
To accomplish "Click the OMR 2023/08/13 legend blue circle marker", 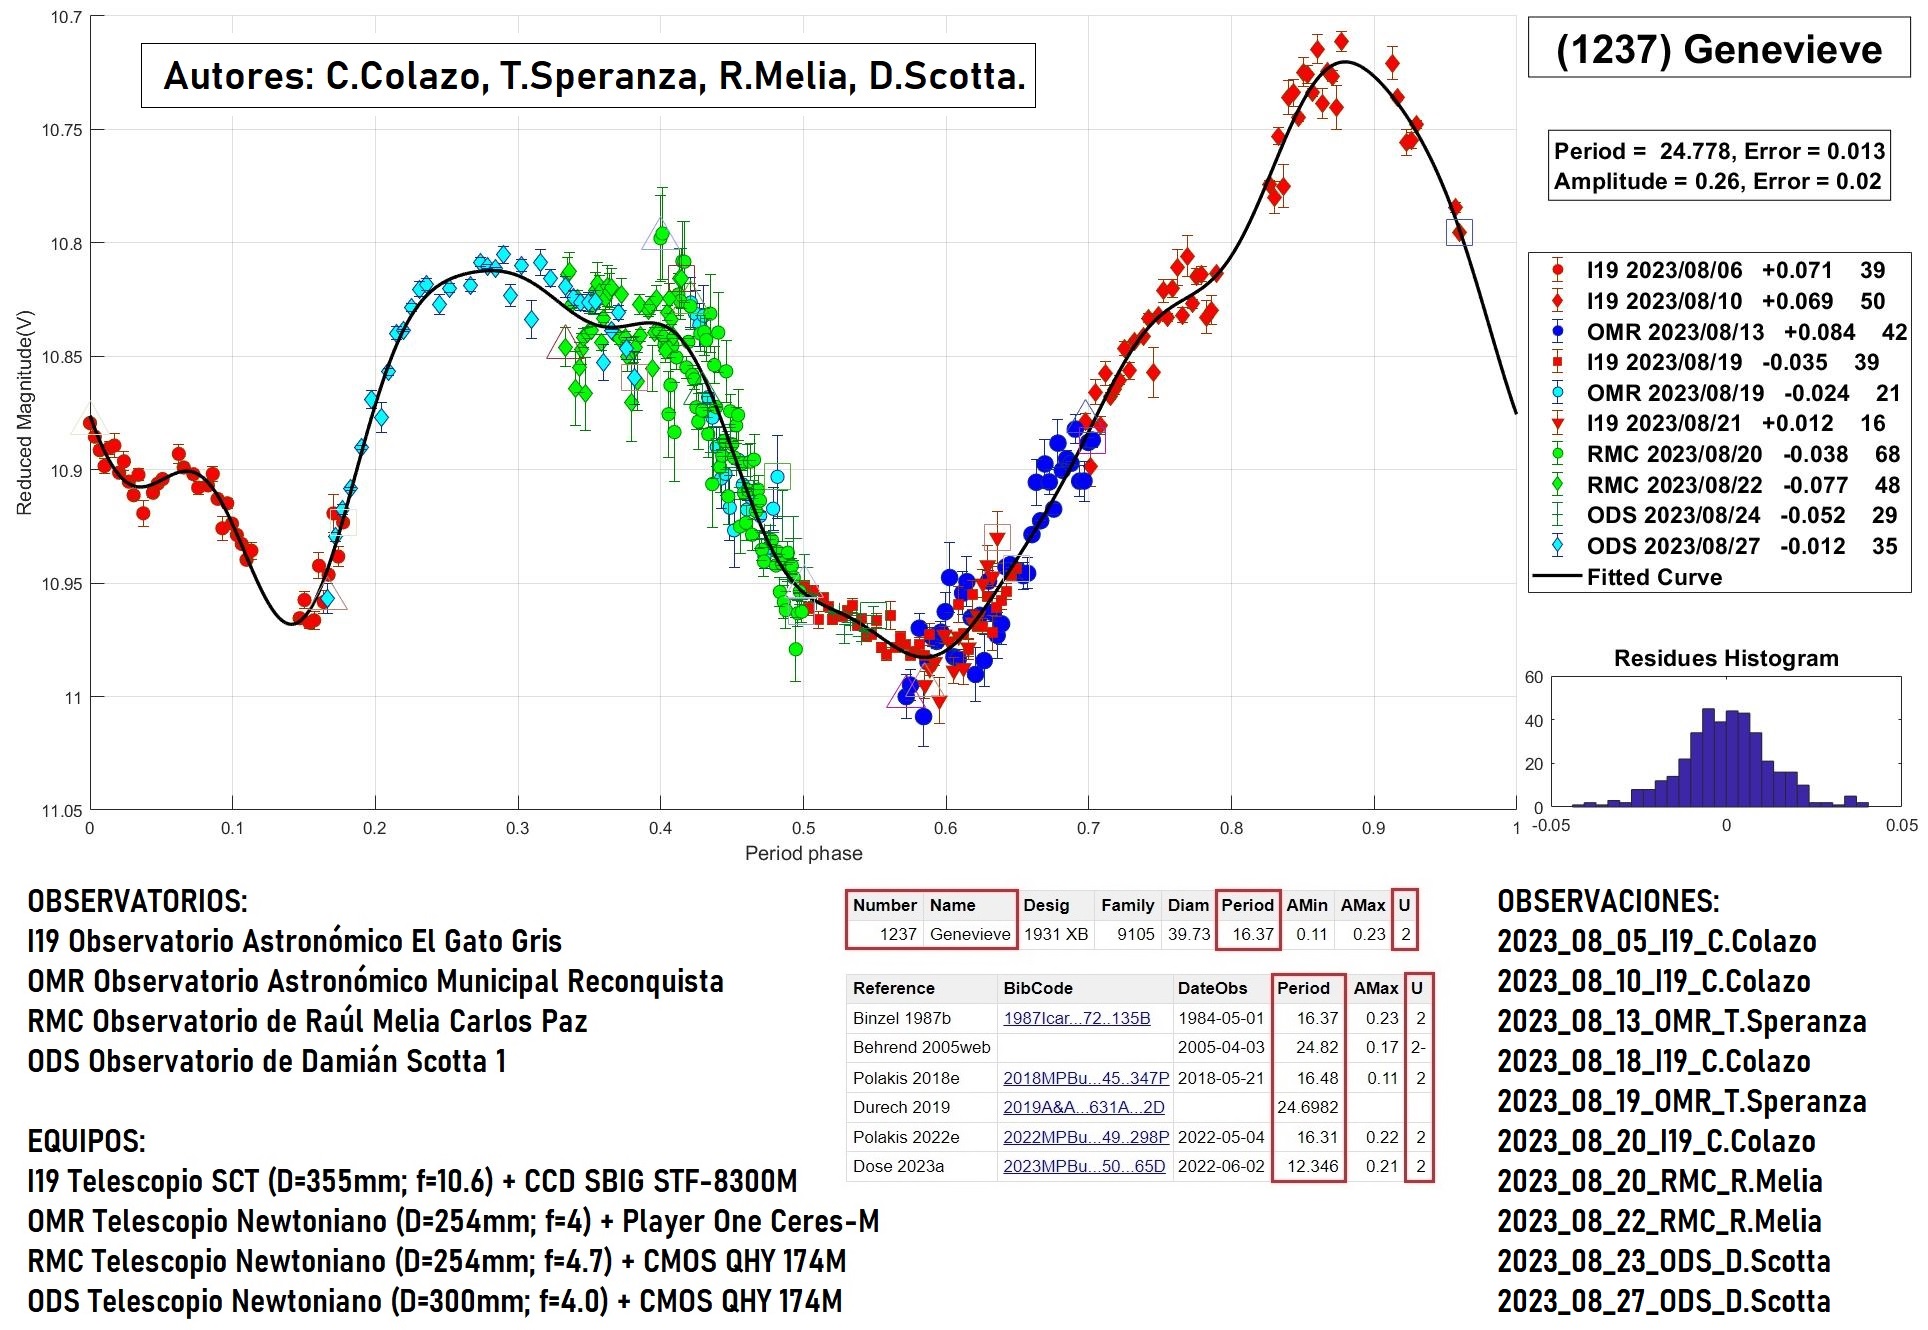I will (x=1557, y=331).
